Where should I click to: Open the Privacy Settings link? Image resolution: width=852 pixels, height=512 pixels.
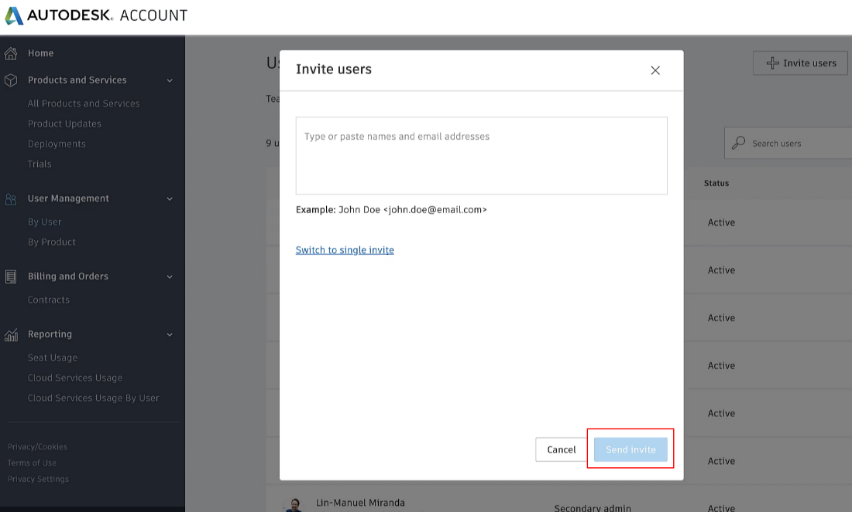38,479
